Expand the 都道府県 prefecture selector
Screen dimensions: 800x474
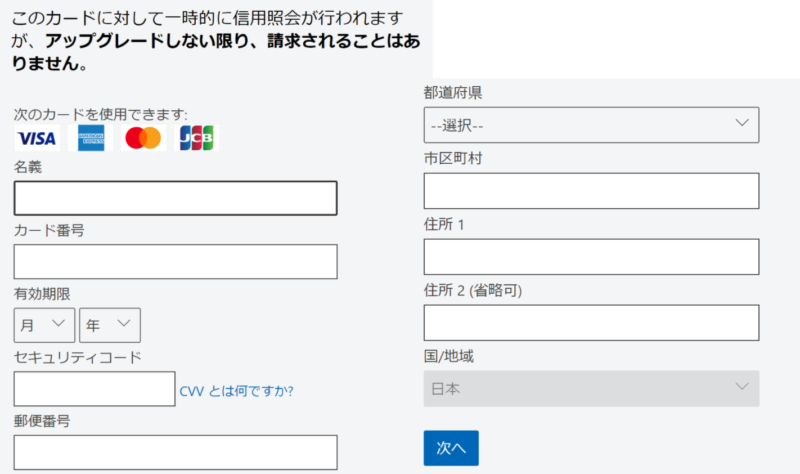pyautogui.click(x=590, y=125)
